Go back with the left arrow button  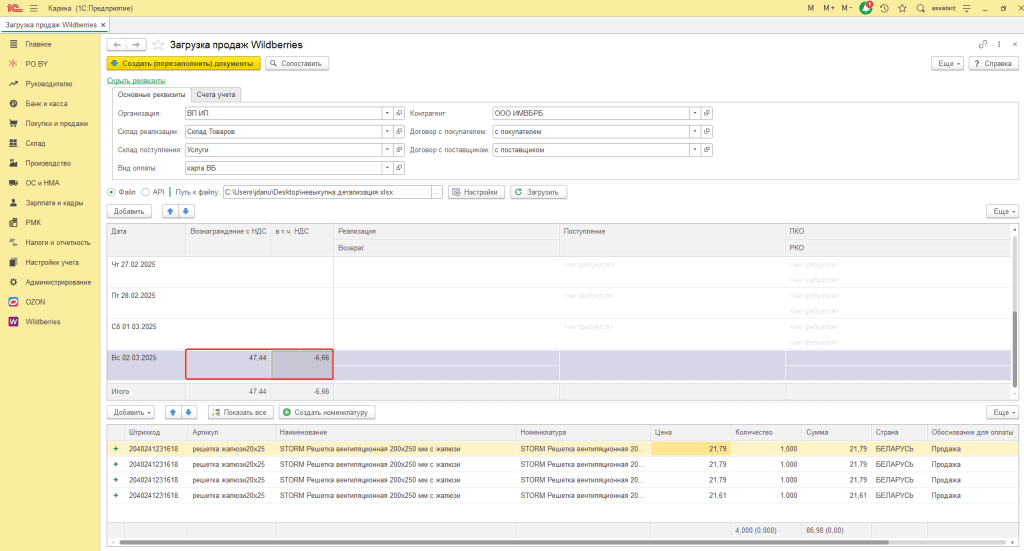pos(117,44)
